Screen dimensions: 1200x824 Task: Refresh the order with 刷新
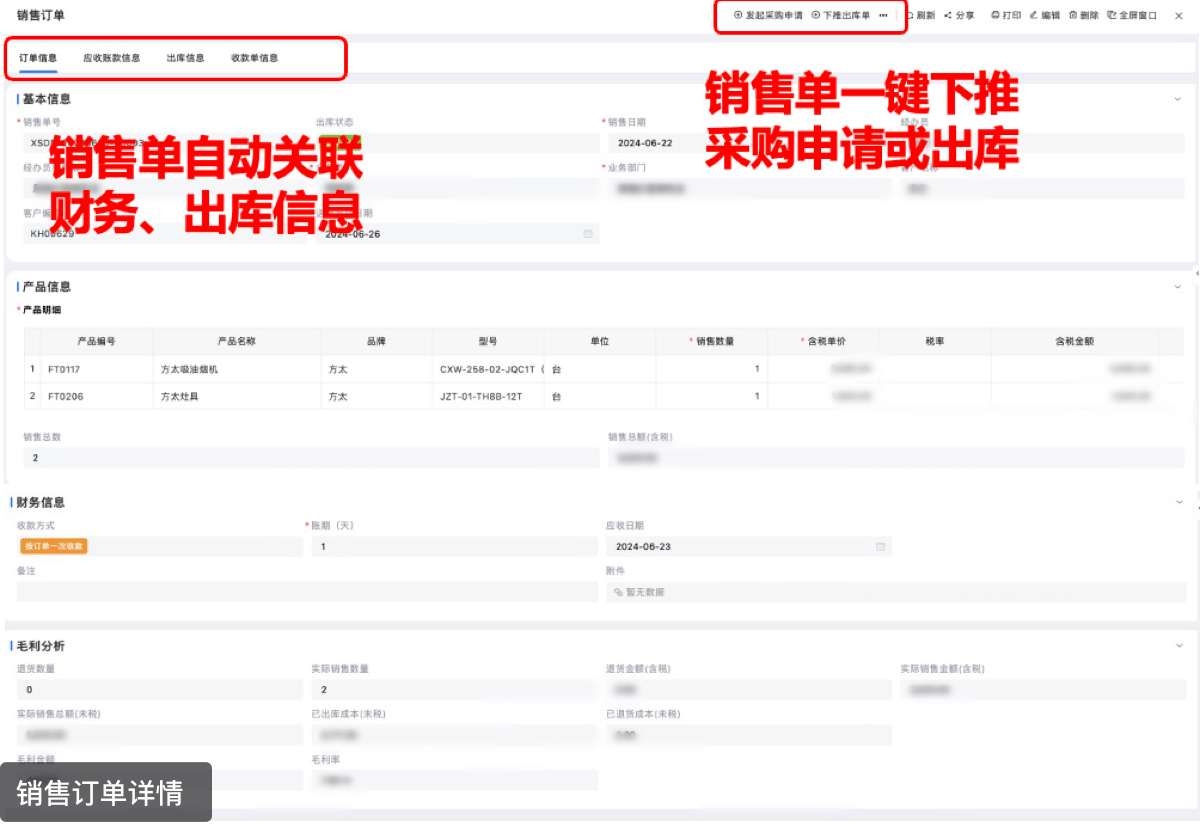click(x=920, y=16)
